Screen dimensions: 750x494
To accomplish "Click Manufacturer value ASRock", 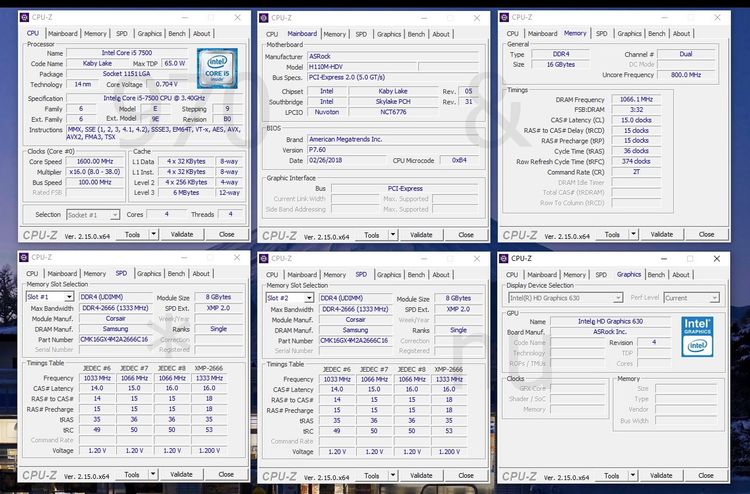I will [393, 56].
